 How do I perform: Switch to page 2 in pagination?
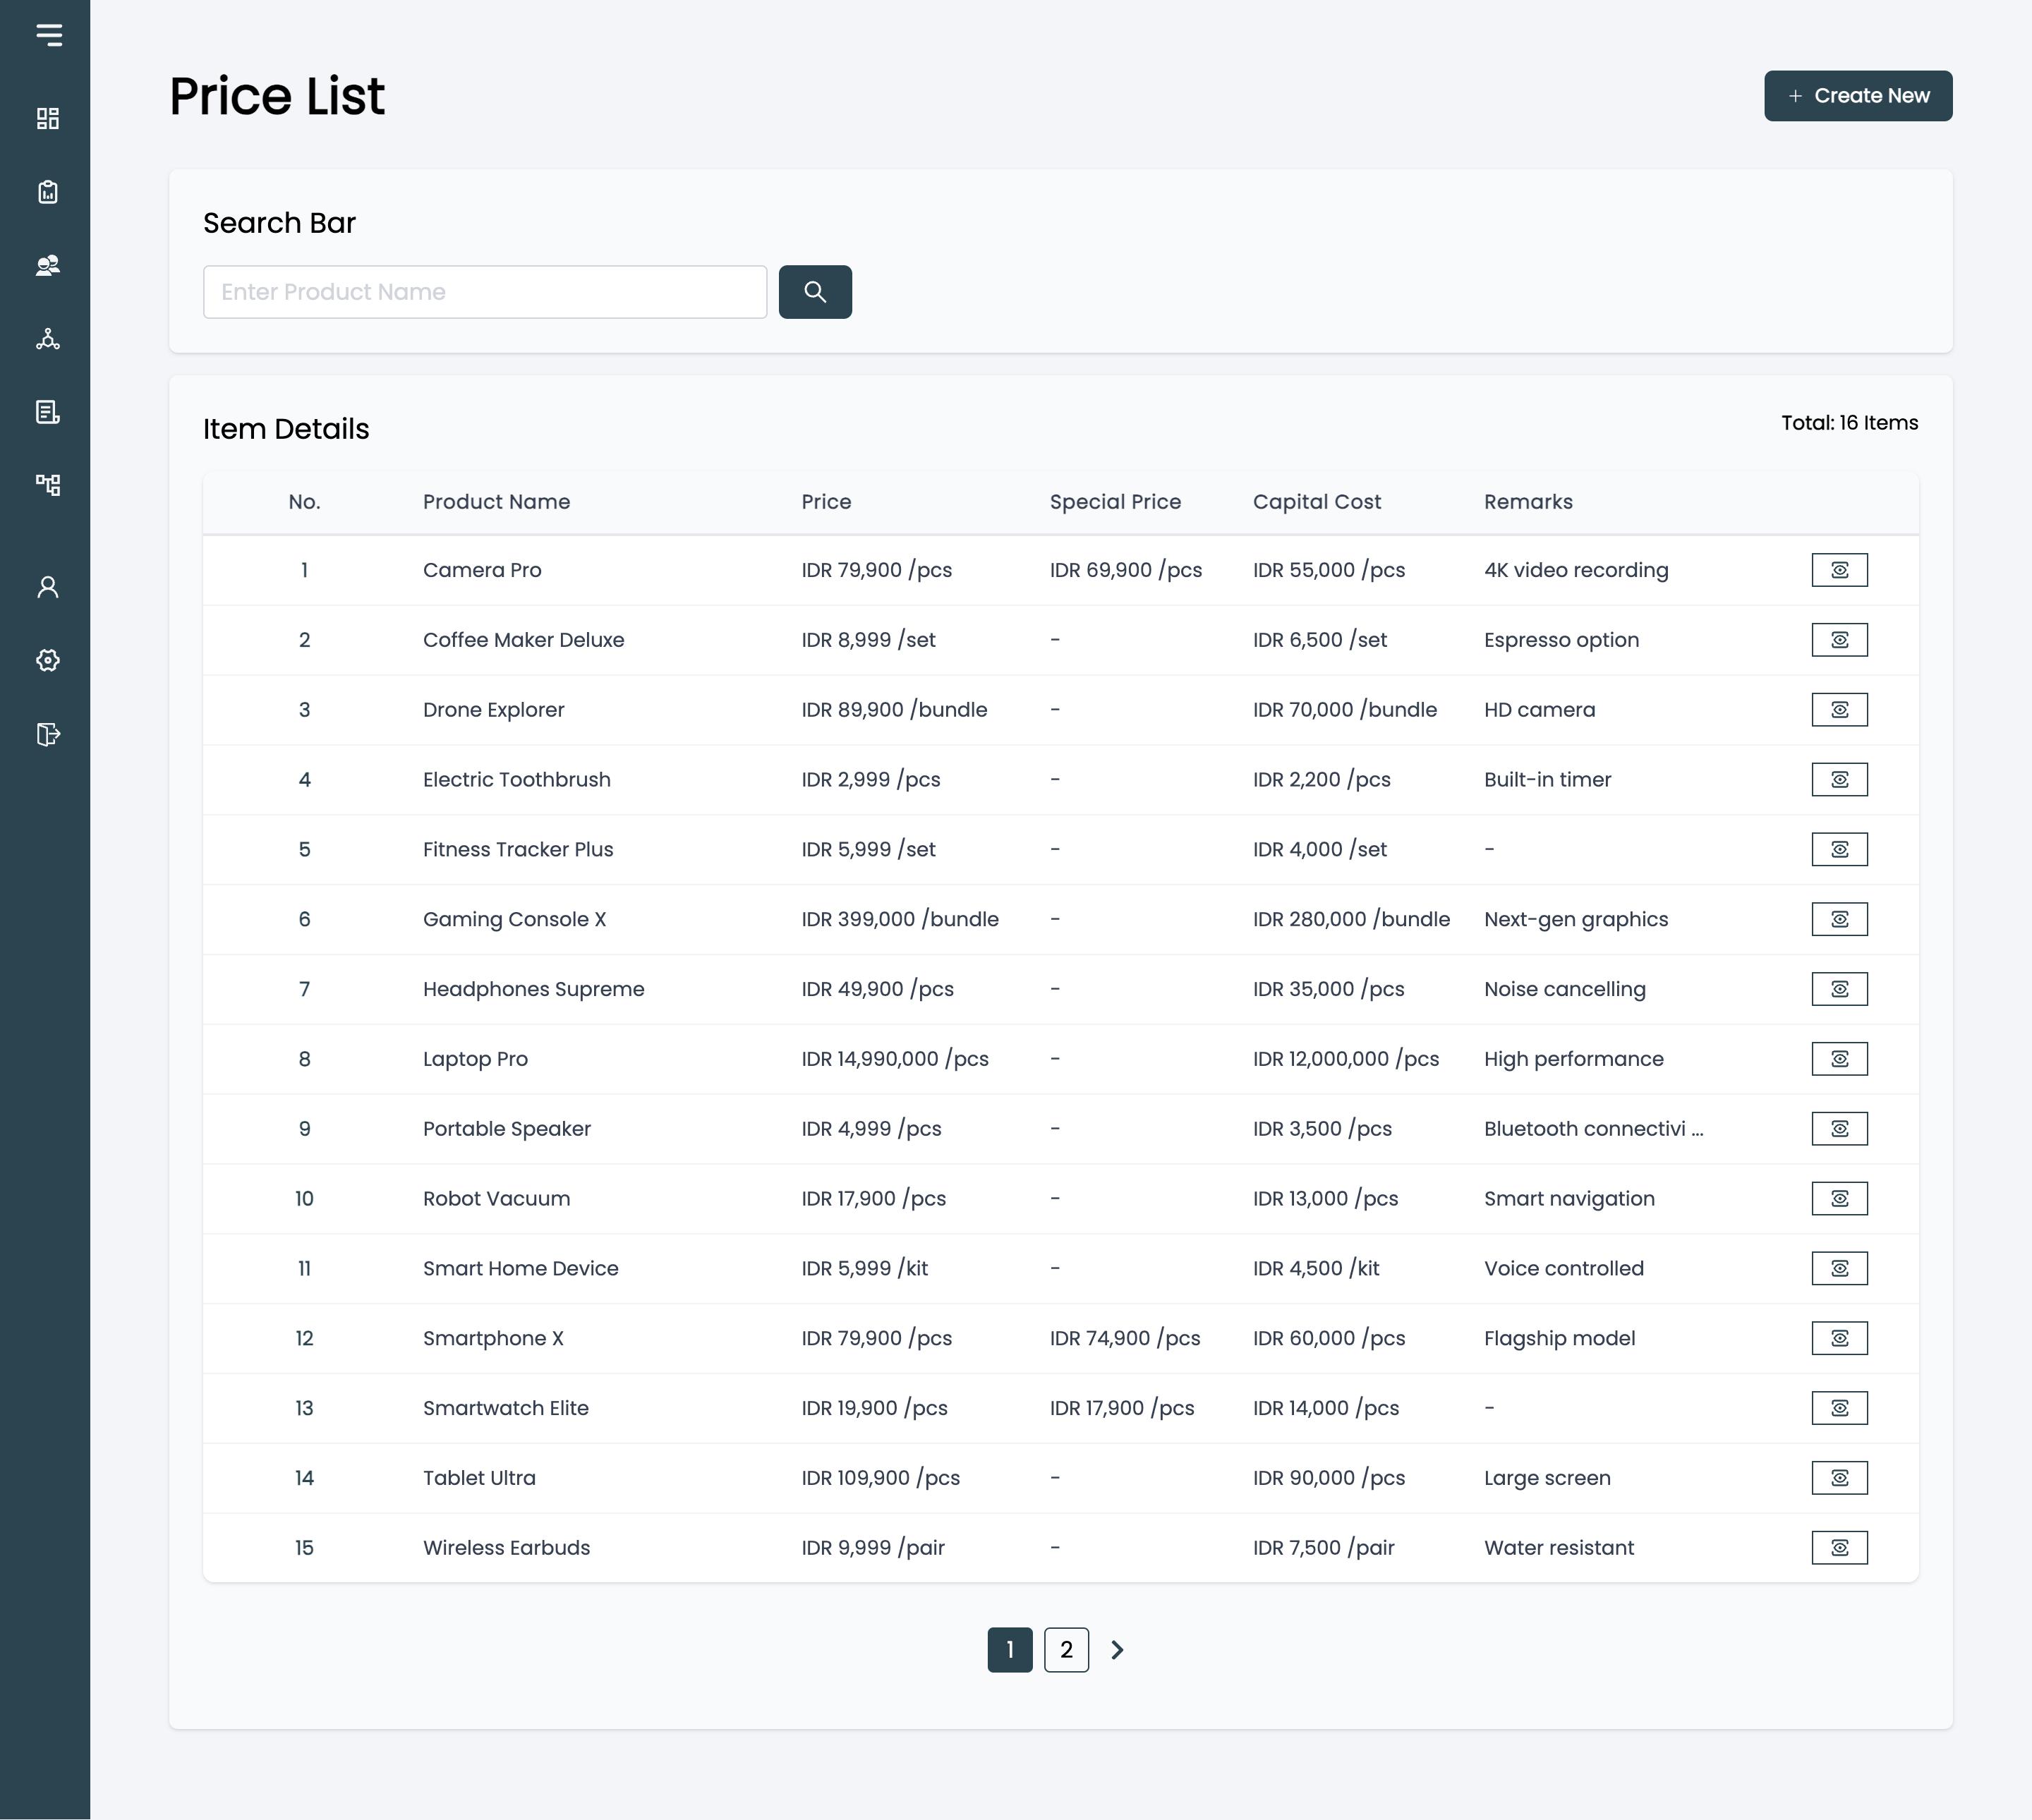[1066, 1650]
